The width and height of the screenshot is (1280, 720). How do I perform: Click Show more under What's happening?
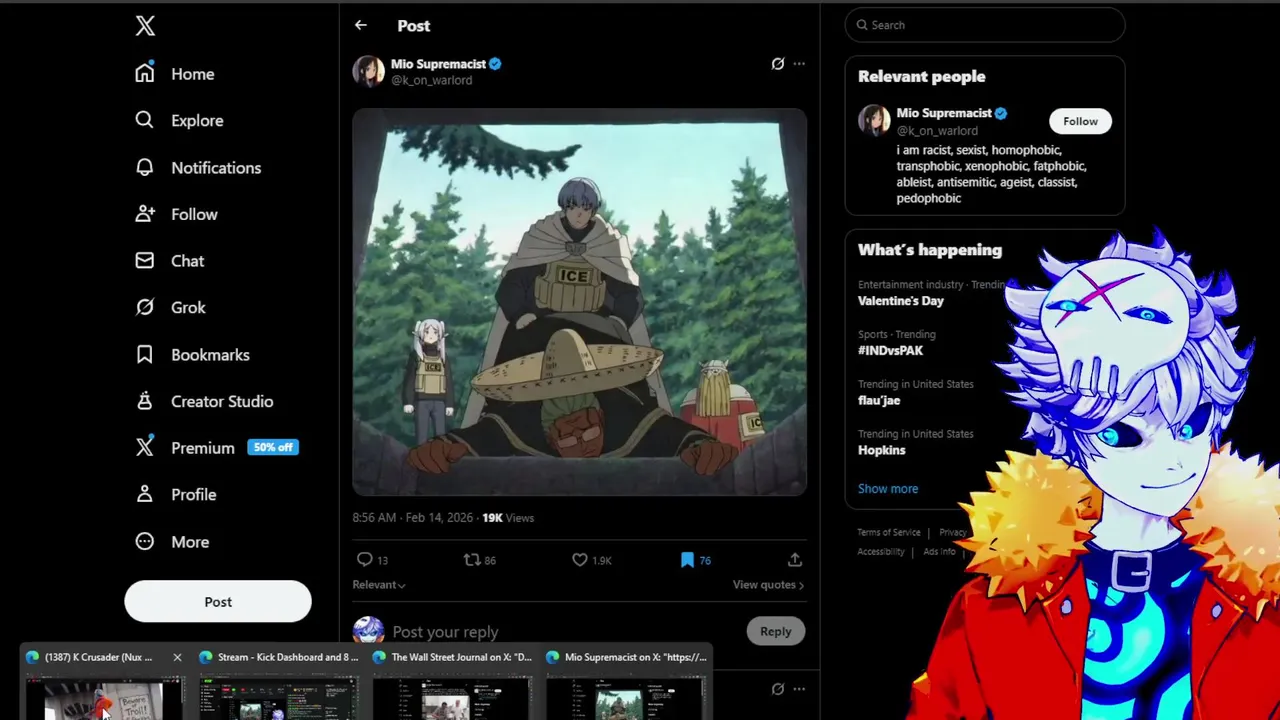click(x=888, y=489)
